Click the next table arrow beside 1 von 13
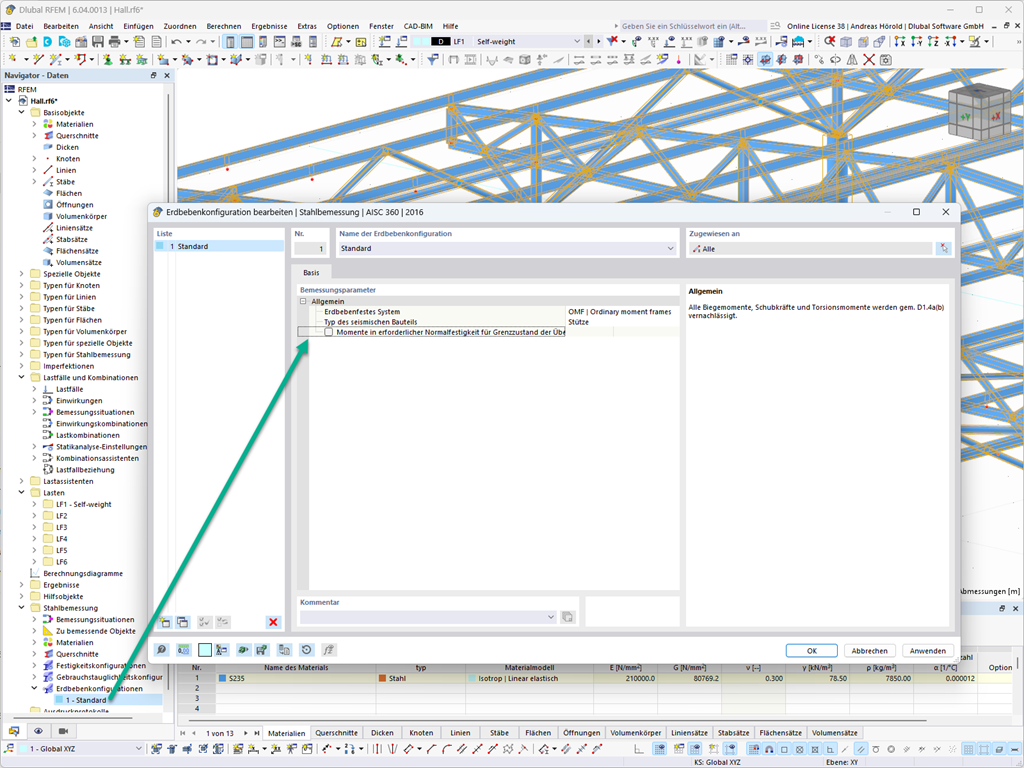This screenshot has height=768, width=1024. 246,733
